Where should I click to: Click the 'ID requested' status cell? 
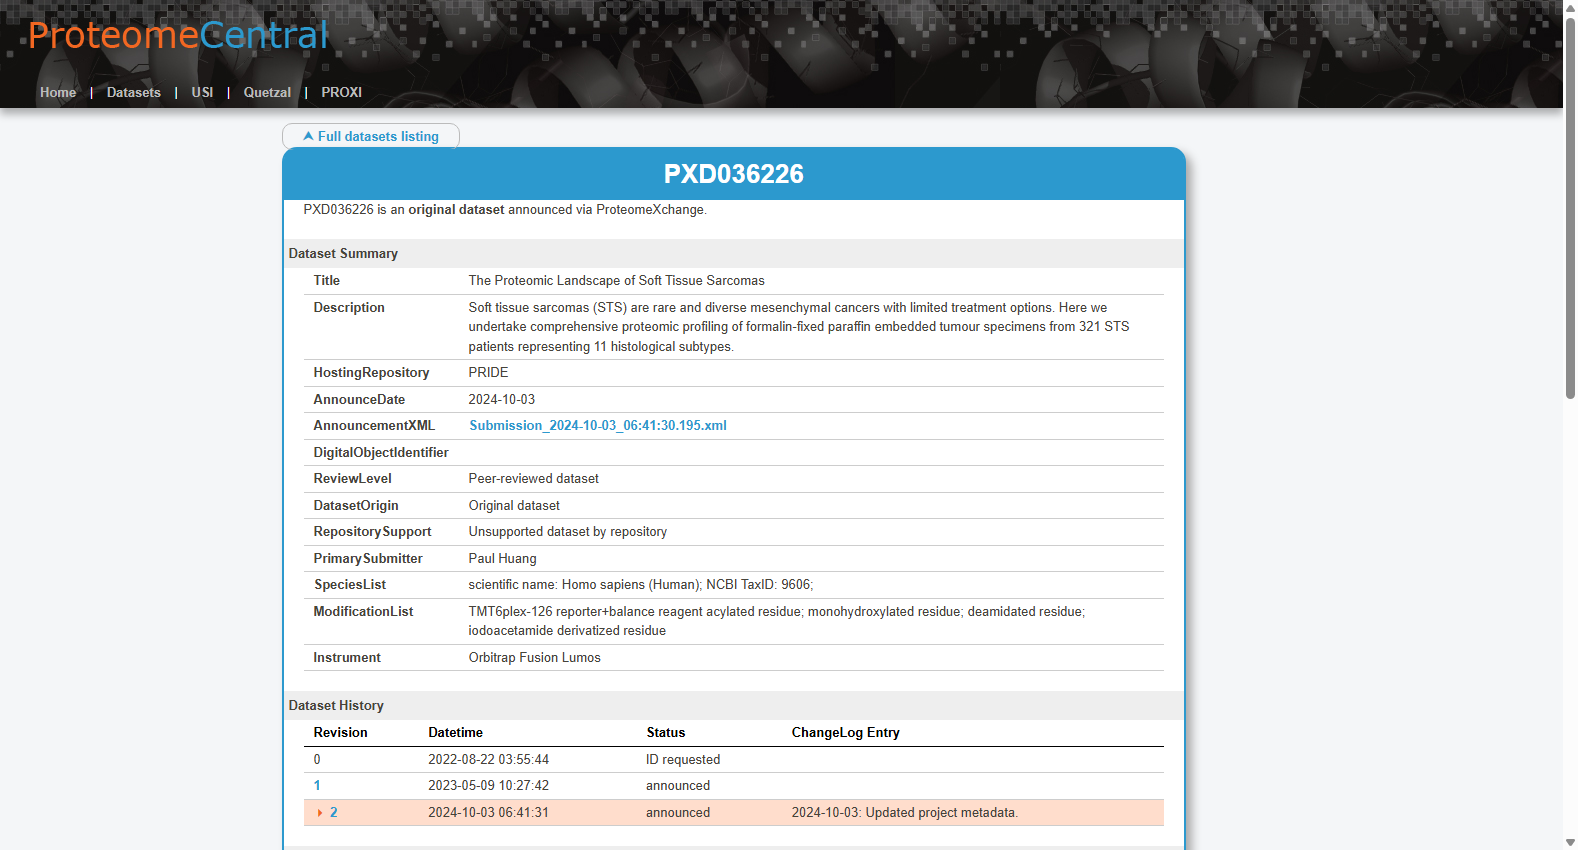683,759
